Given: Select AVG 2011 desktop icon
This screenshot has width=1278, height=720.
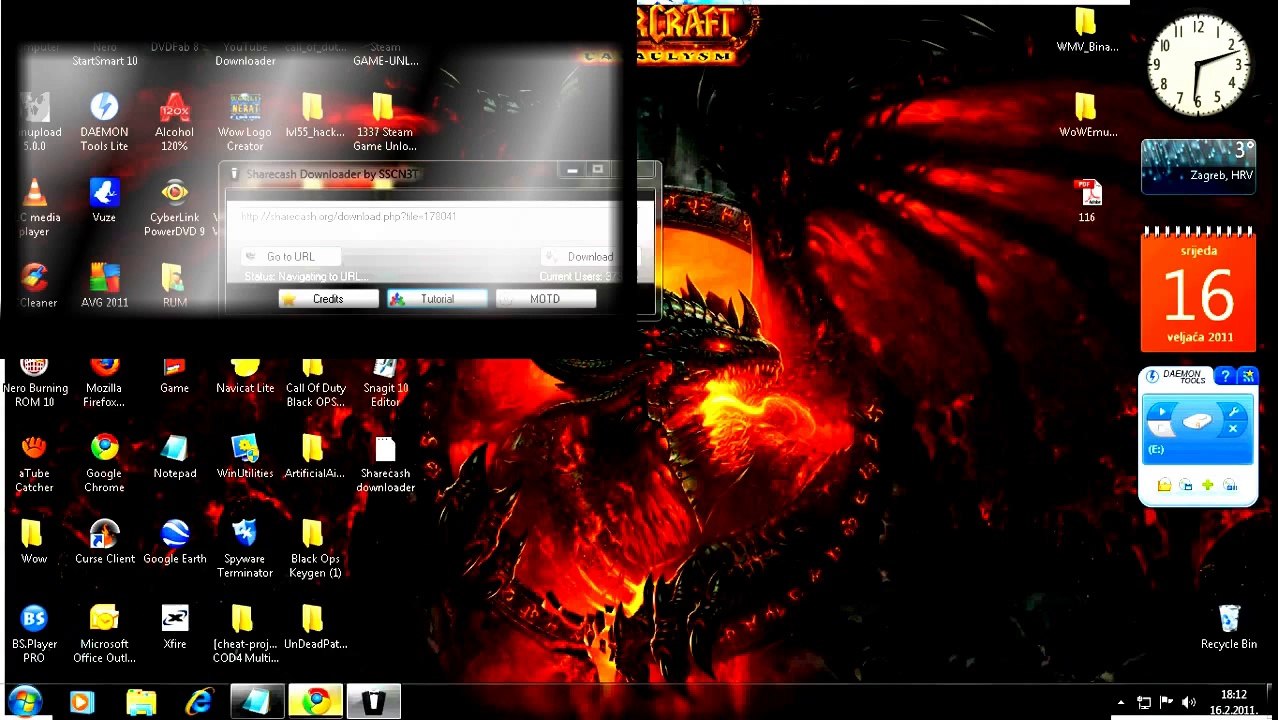Looking at the screenshot, I should pyautogui.click(x=104, y=285).
